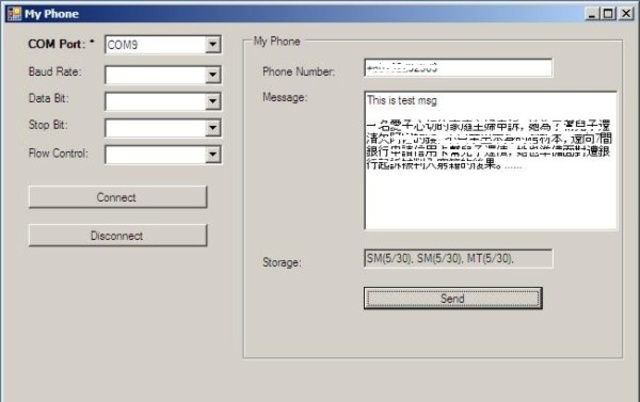Expand the Flow Control dropdown
640x402 pixels.
pyautogui.click(x=213, y=154)
